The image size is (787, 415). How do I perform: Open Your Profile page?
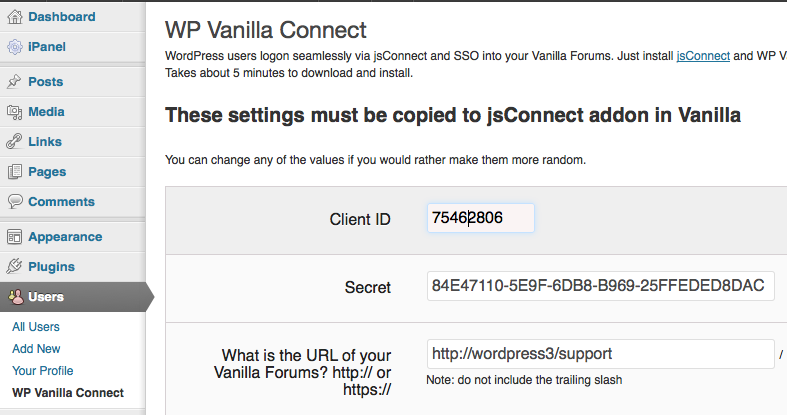(x=42, y=371)
